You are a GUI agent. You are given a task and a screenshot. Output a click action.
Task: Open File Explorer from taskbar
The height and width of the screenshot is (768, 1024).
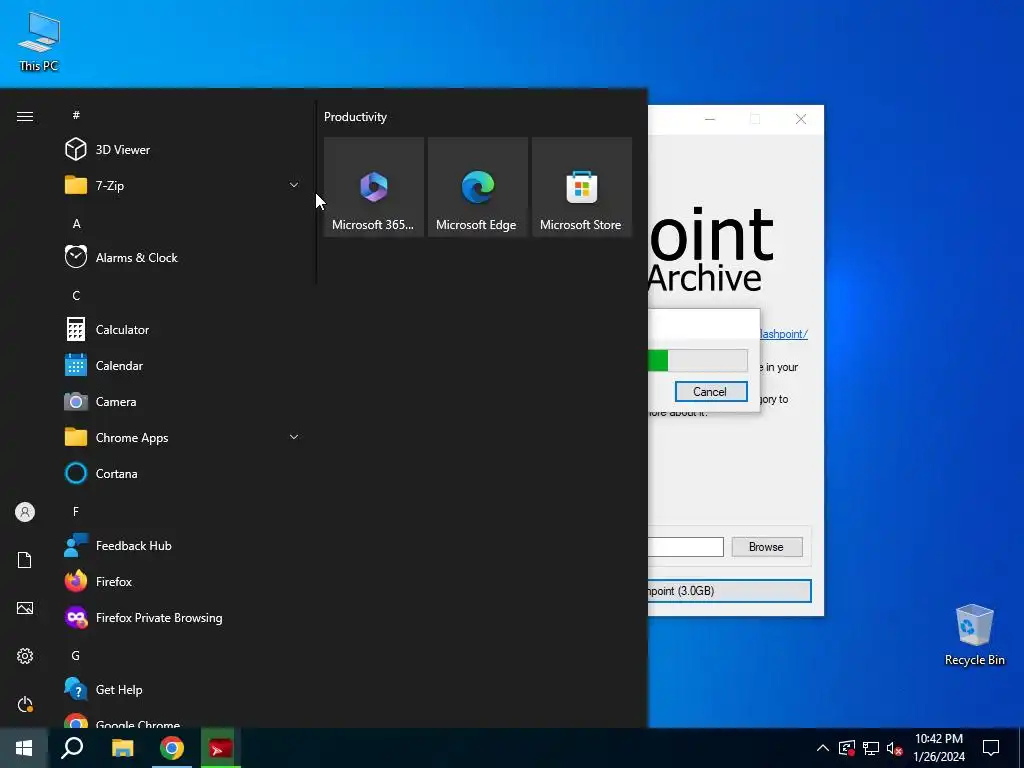[122, 748]
